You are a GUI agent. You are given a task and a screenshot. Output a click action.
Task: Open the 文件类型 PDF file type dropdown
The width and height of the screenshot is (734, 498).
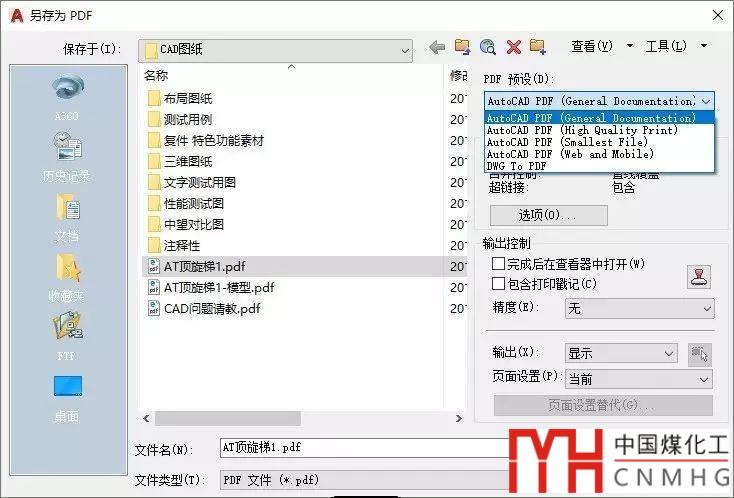(365, 480)
